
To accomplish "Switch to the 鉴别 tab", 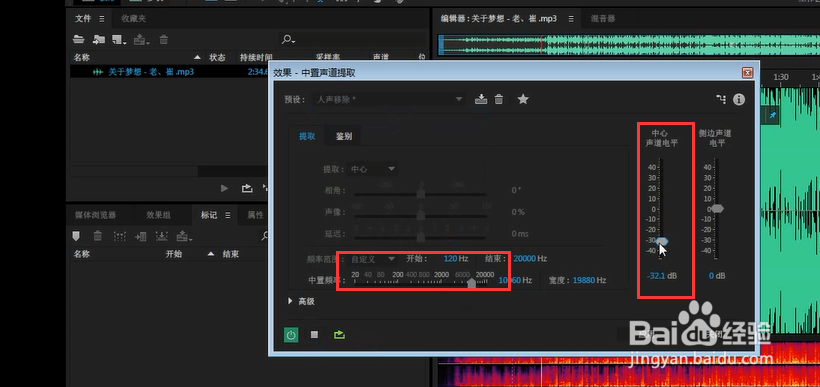I will click(x=344, y=136).
